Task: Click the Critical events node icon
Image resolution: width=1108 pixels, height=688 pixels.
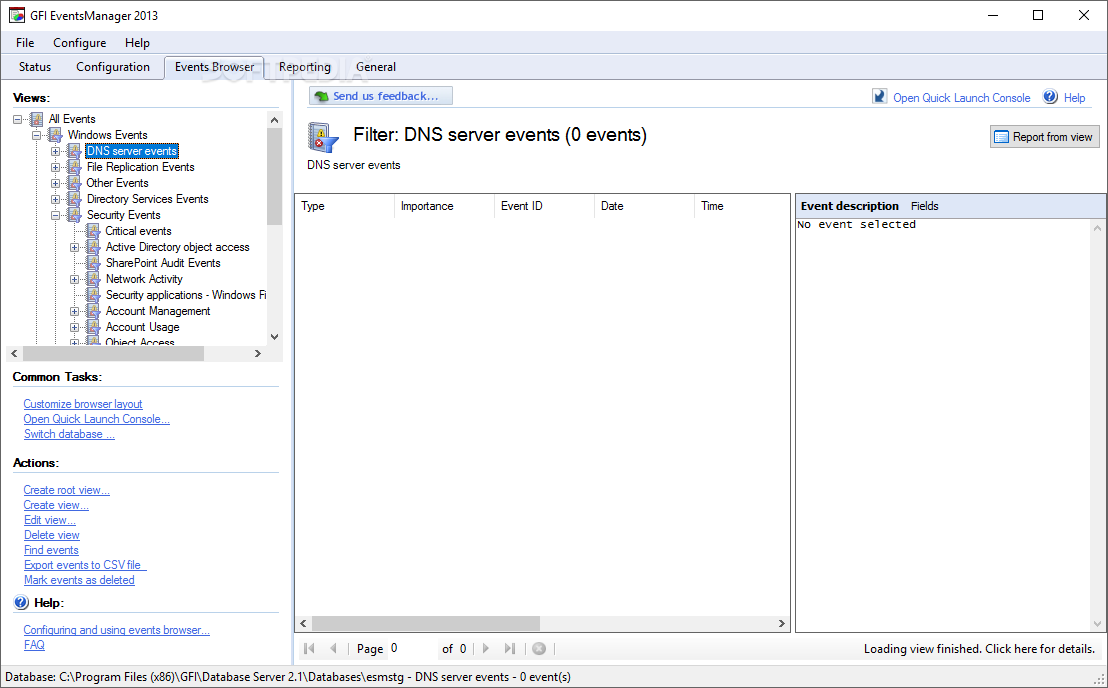Action: (x=93, y=231)
